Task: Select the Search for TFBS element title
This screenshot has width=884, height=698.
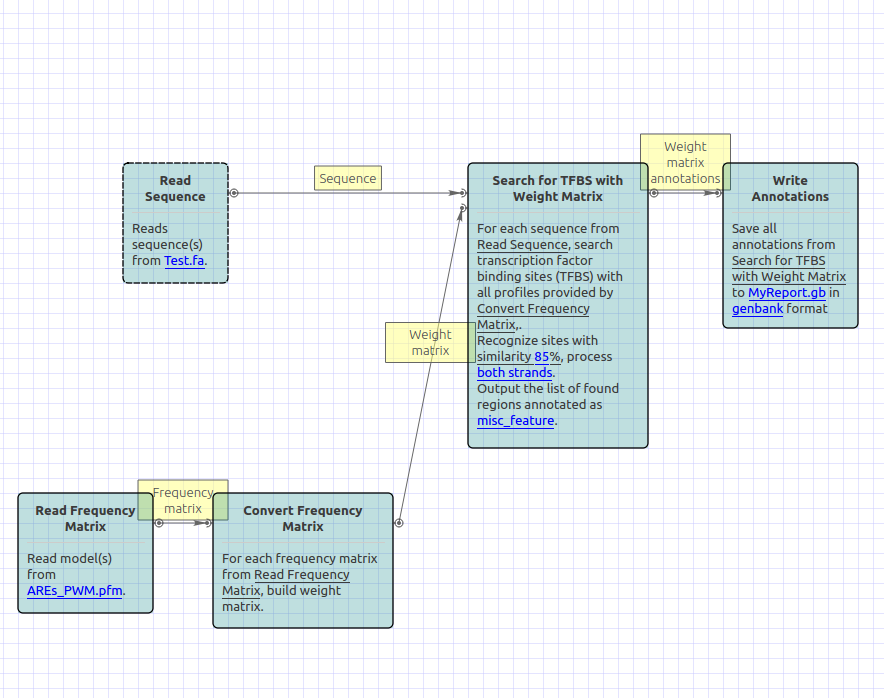Action: (557, 189)
